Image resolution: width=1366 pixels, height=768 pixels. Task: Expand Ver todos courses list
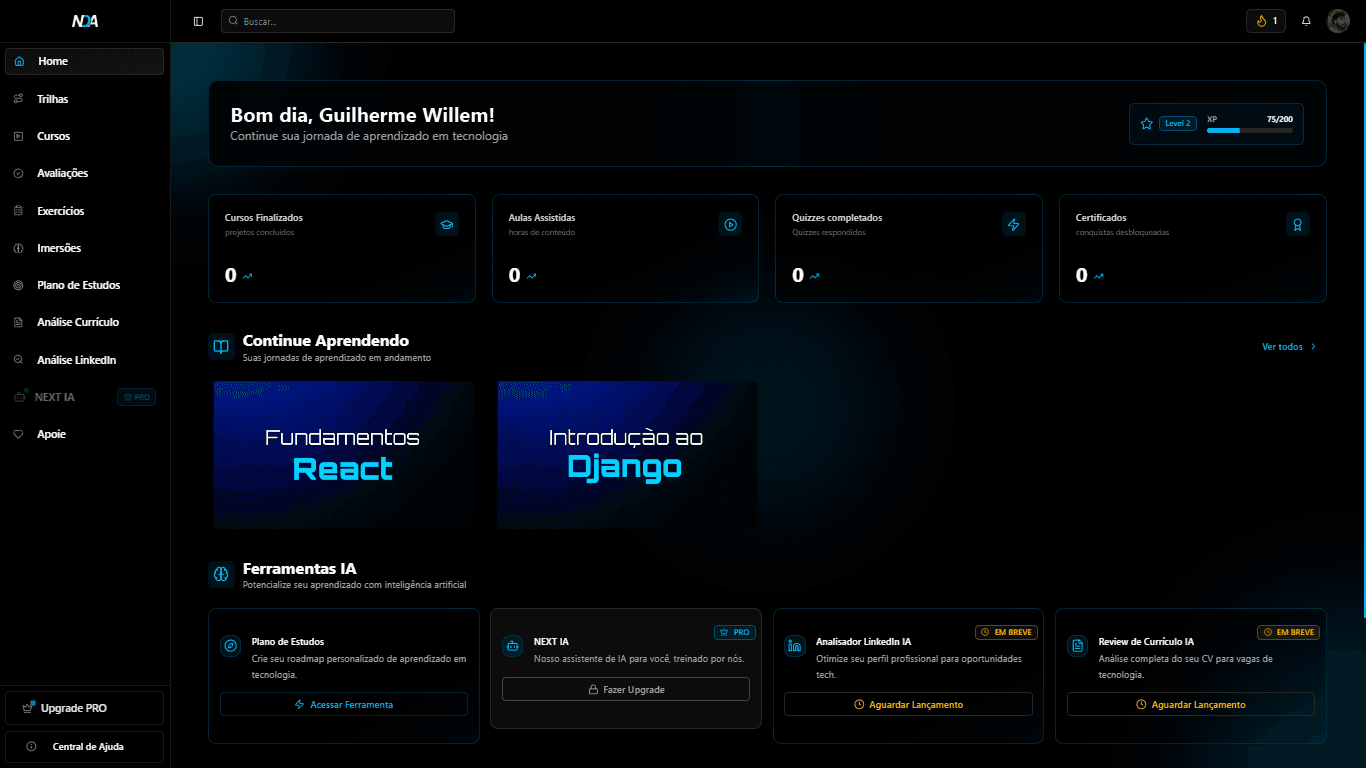[1289, 347]
